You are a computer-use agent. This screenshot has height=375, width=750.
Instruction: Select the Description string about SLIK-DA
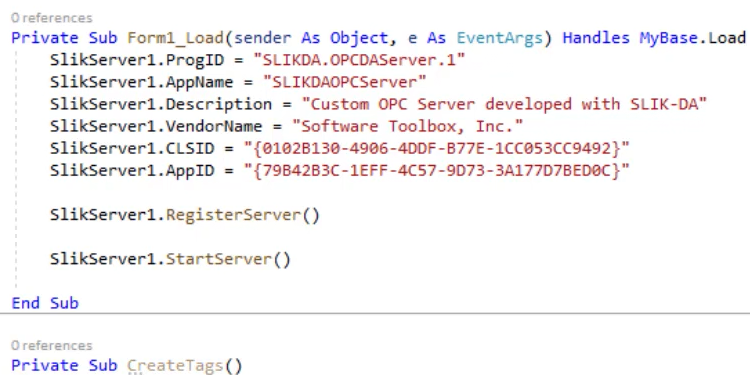(504, 104)
